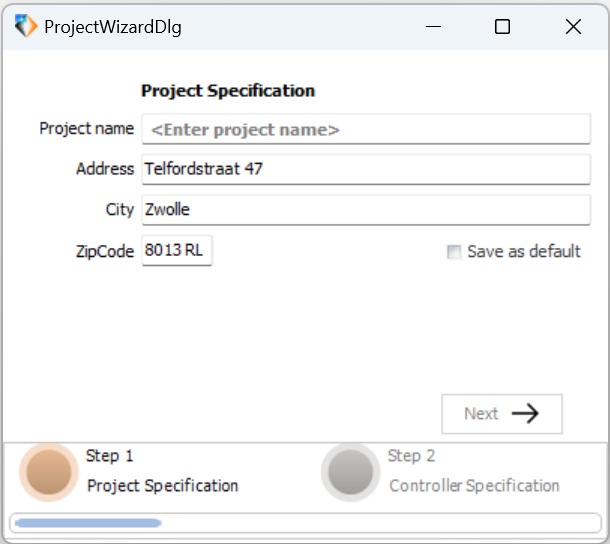Click the Project Specification step text at bottom

coord(163,486)
